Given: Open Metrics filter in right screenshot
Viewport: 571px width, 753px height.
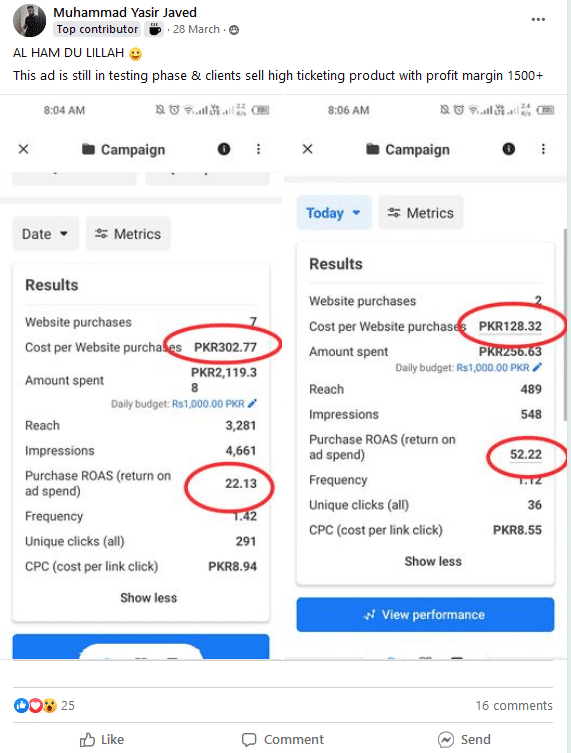Looking at the screenshot, I should point(421,213).
